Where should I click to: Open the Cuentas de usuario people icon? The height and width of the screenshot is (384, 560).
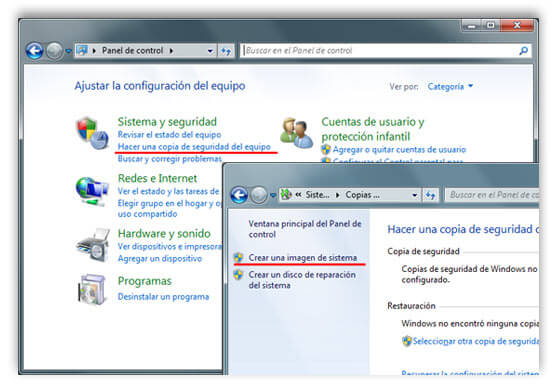point(296,133)
